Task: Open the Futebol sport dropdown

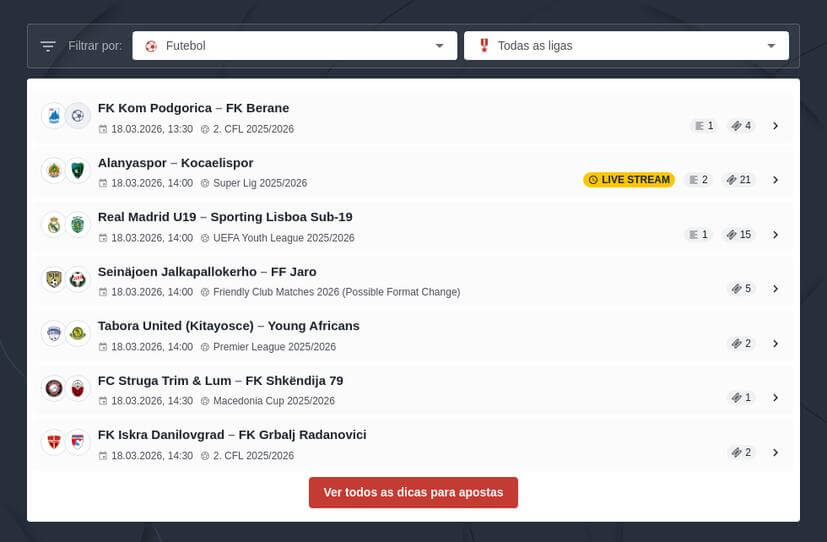Action: click(x=294, y=46)
